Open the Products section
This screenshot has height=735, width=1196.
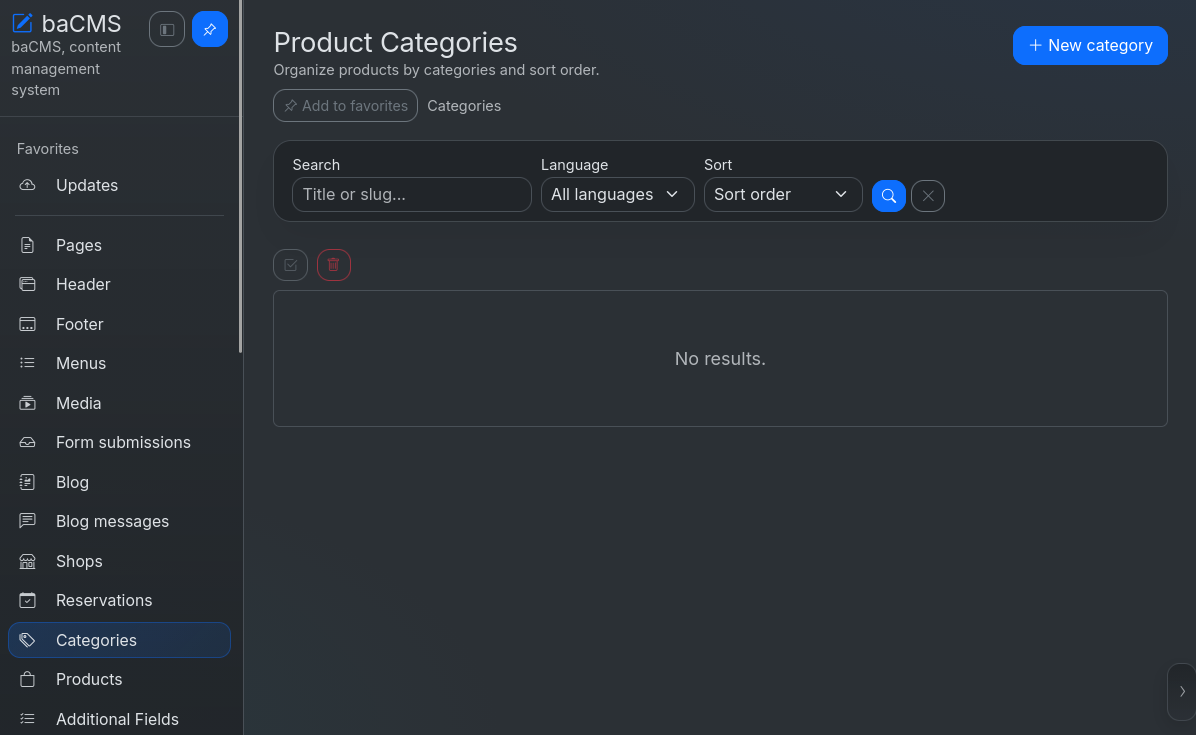pos(88,679)
